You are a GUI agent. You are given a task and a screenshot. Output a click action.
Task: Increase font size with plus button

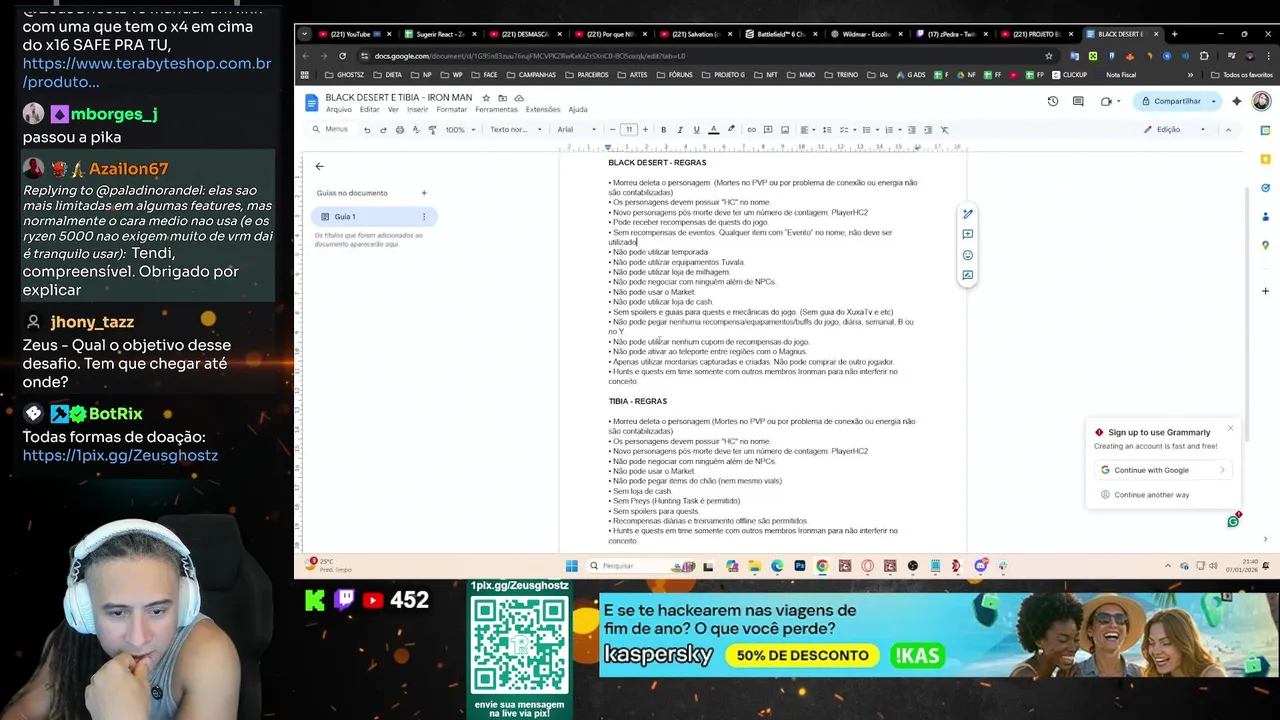pos(645,130)
